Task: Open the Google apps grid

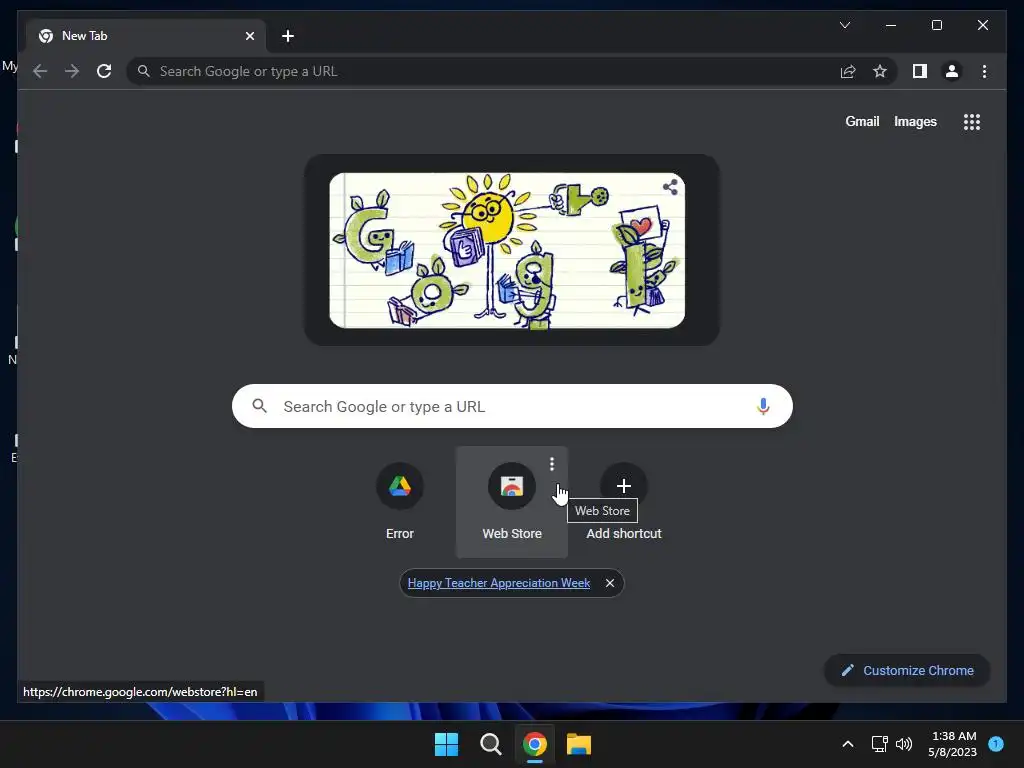Action: 972,121
